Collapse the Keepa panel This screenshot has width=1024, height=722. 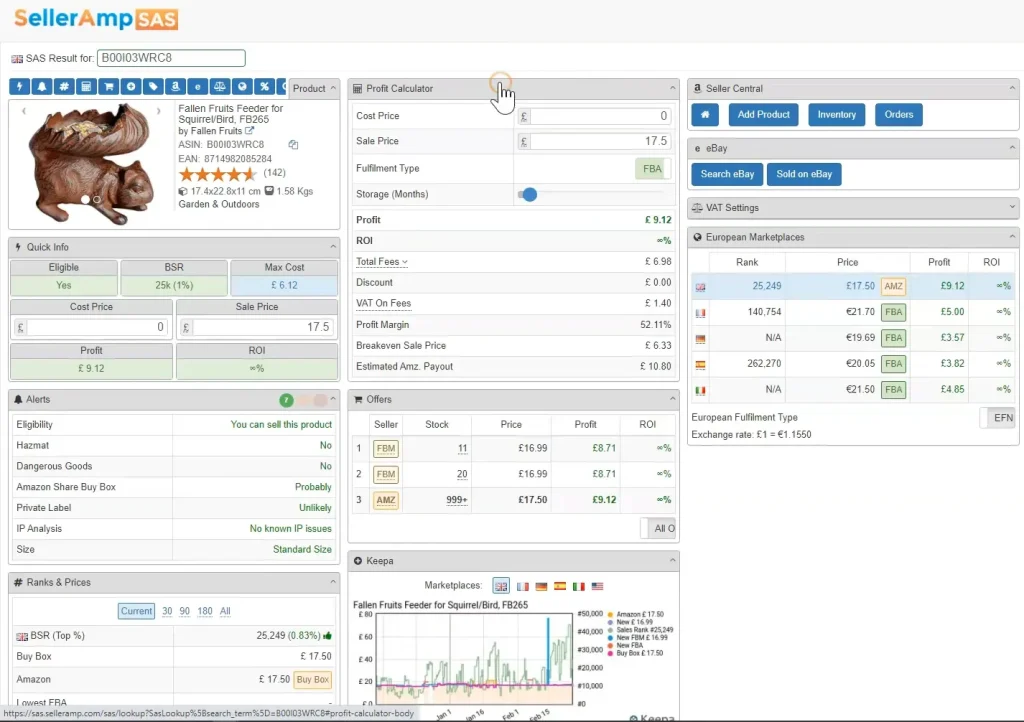click(673, 560)
